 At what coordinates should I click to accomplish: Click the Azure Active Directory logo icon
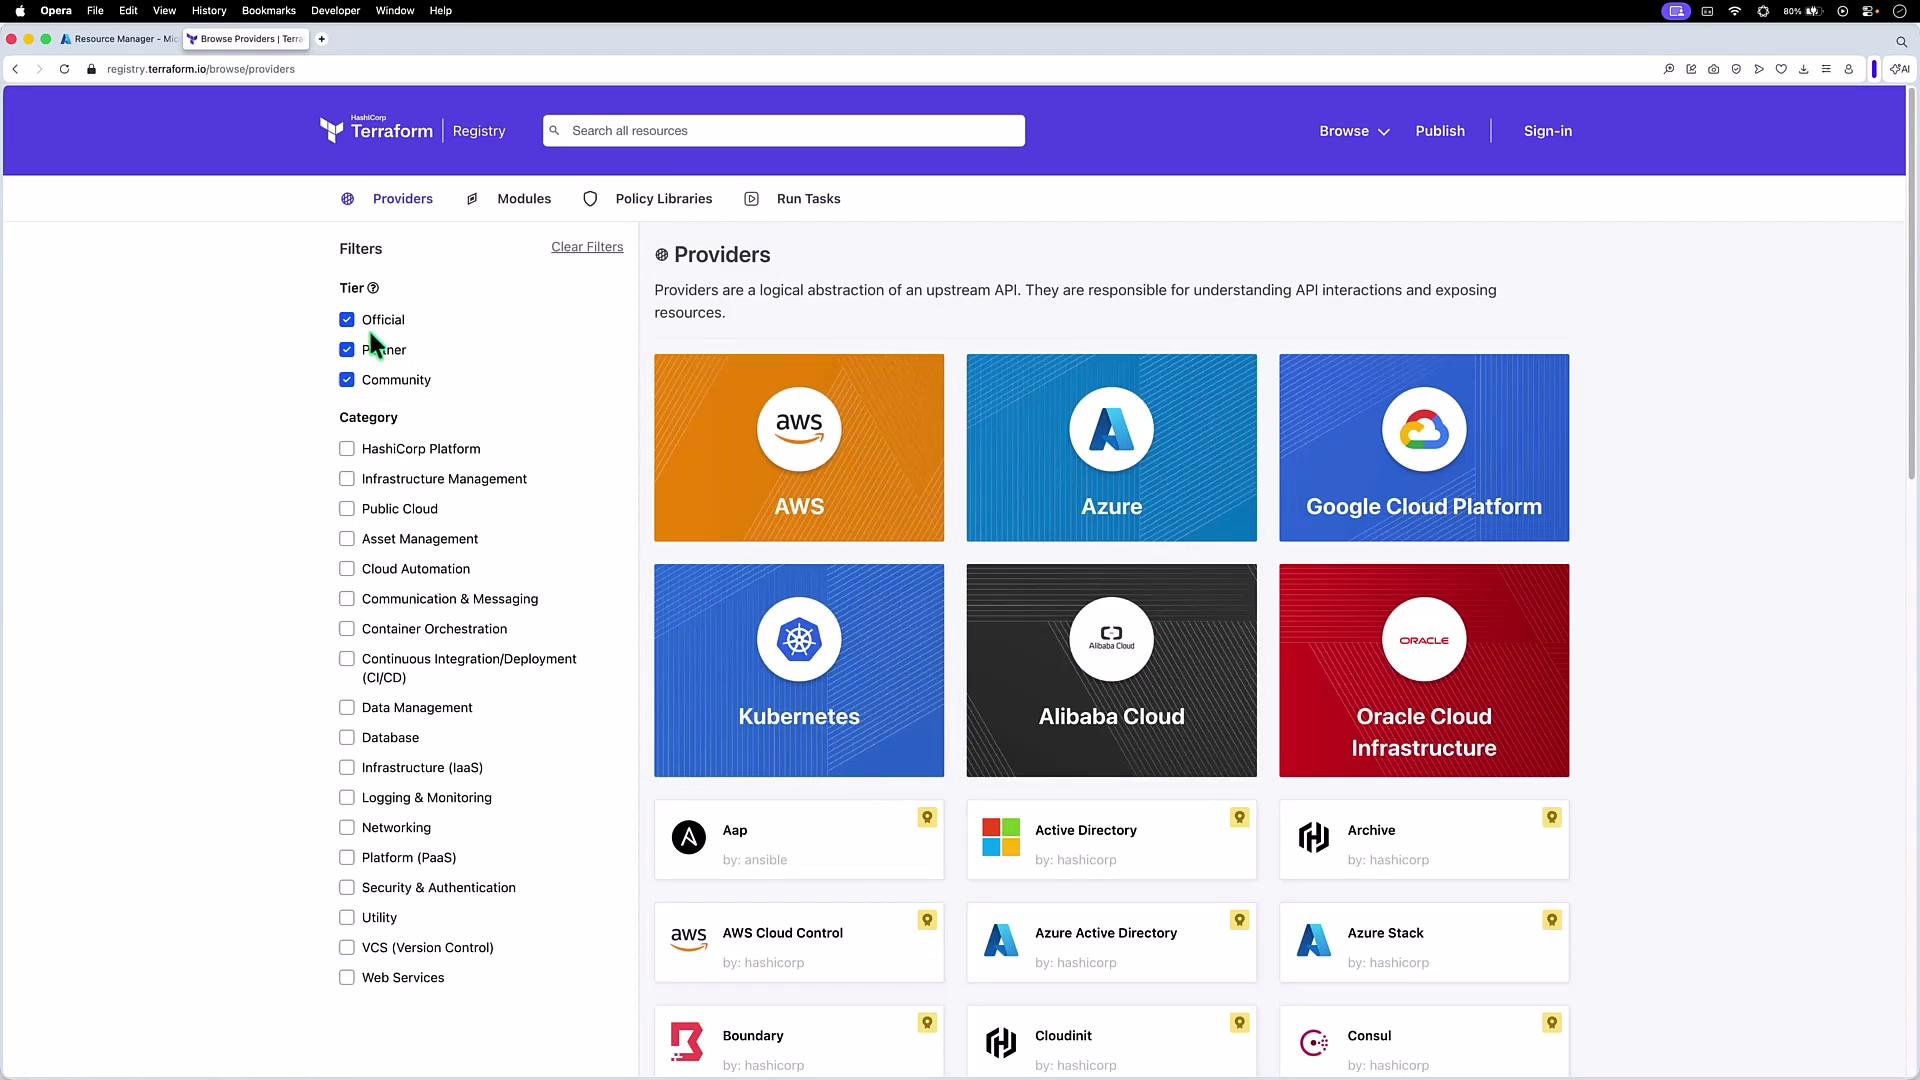[1001, 940]
